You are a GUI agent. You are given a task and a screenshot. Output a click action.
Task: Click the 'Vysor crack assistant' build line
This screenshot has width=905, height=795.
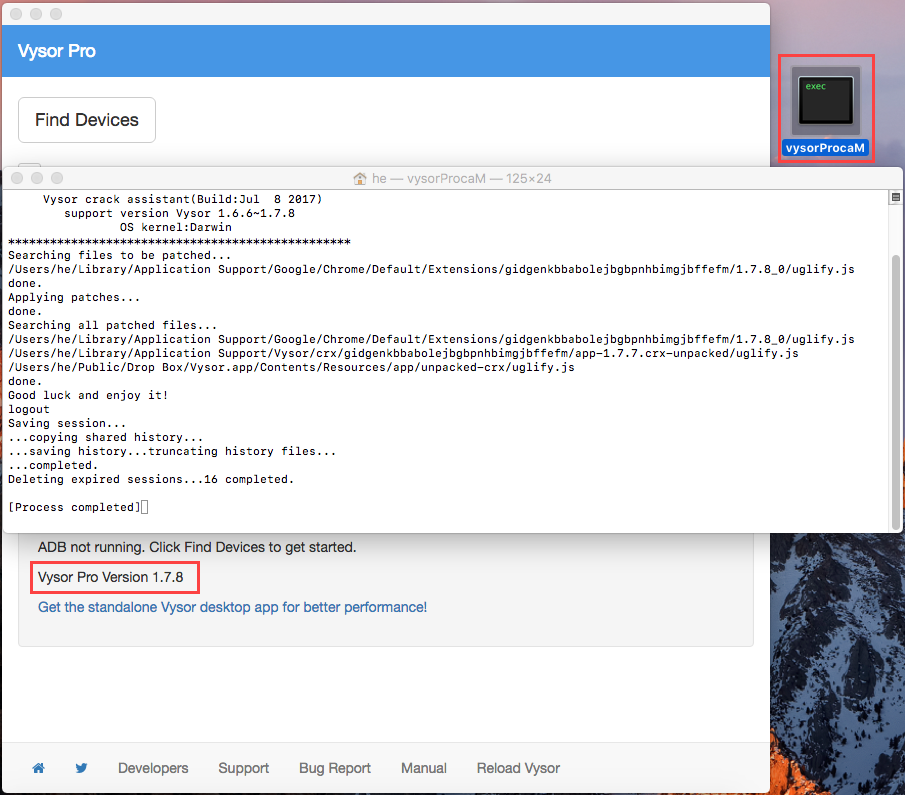coord(182,199)
